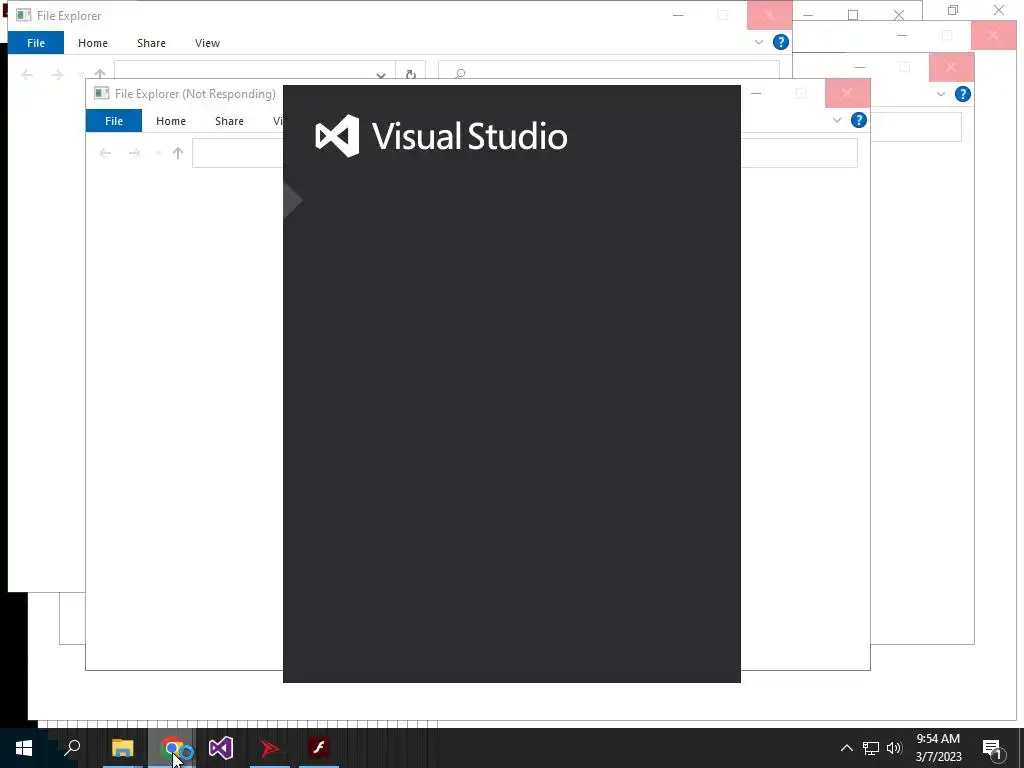Expand ribbon in Not Responding File Explorer
This screenshot has width=1024, height=768.
[837, 120]
